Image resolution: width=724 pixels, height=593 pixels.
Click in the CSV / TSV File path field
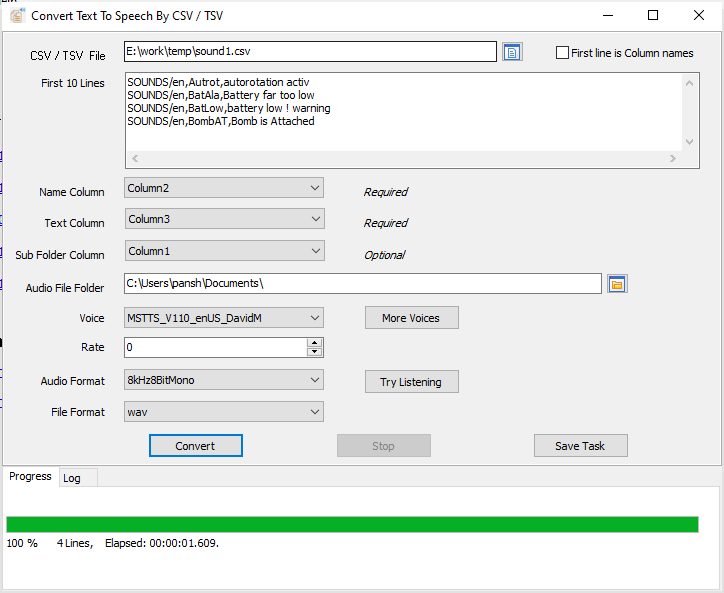(310, 51)
